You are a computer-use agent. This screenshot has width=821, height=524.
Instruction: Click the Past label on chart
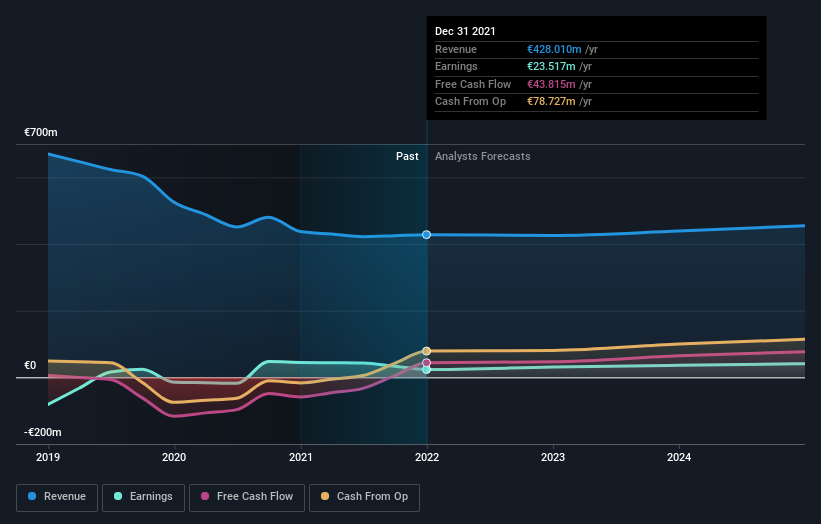(x=407, y=157)
